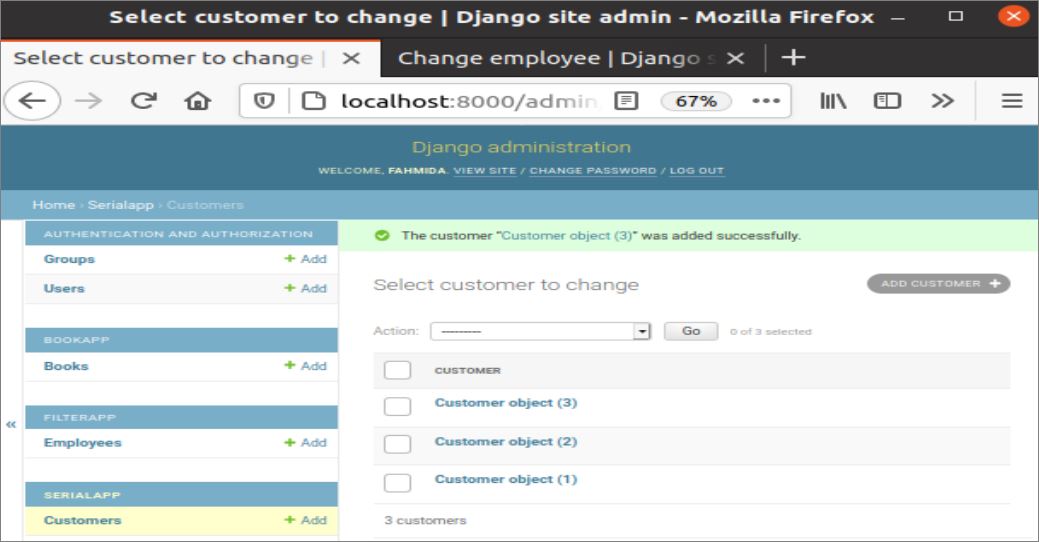Screen dimensions: 1039x542
Task: Click the localhost:8000/admin address bar
Action: [469, 101]
